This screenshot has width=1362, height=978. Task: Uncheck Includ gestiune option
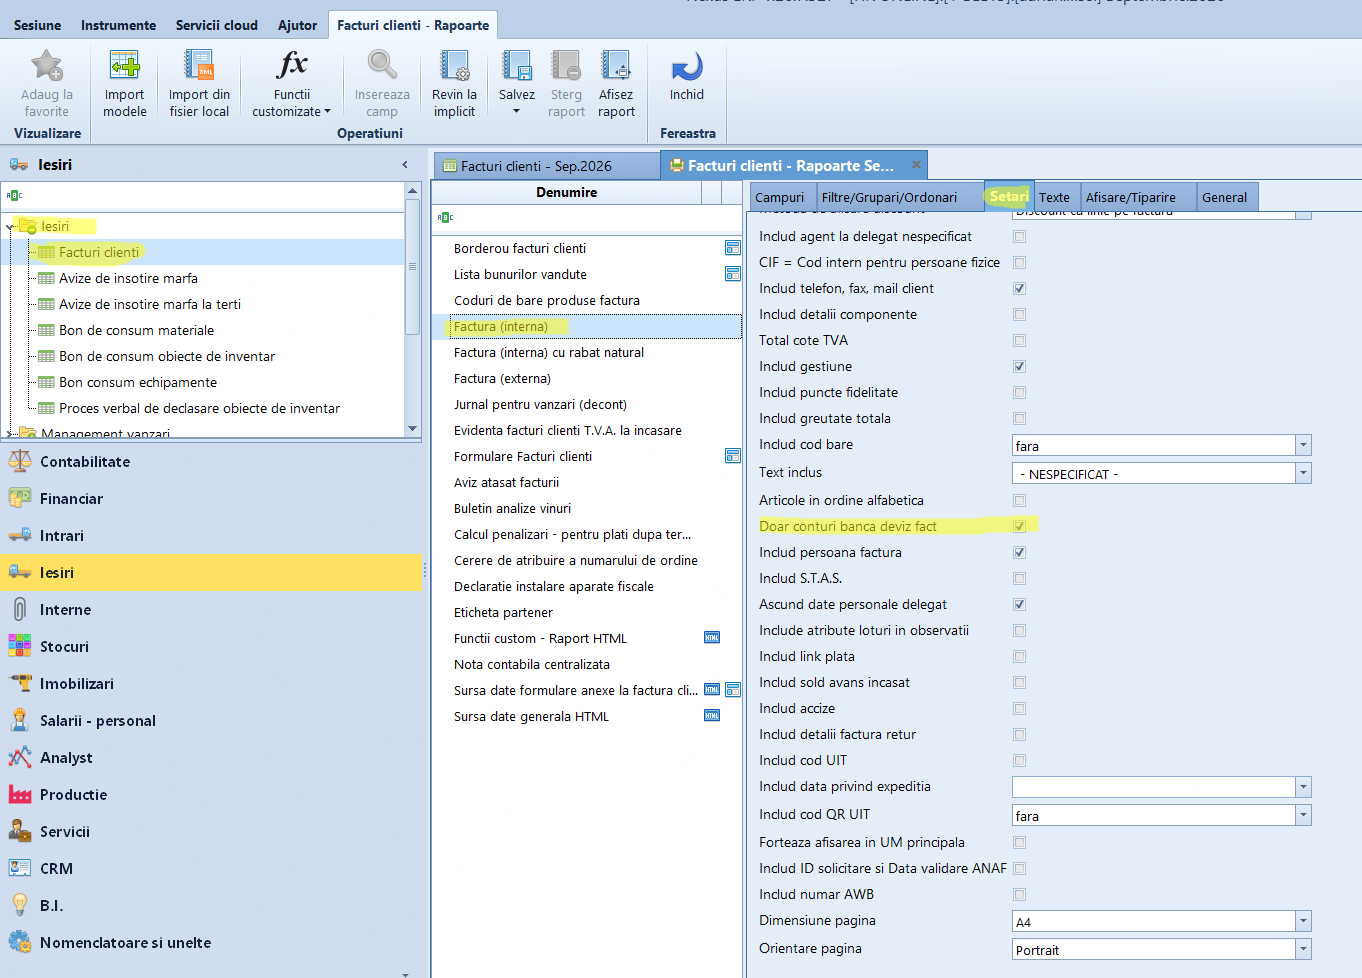pos(1019,367)
